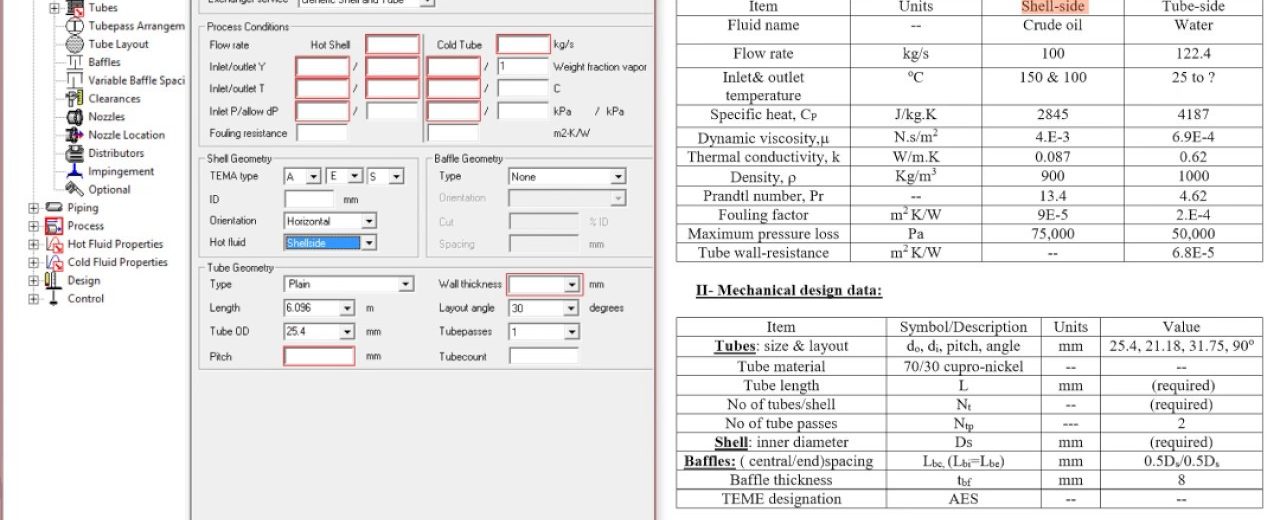Click the 'Shell-side' highlighted header cell

(x=1053, y=6)
